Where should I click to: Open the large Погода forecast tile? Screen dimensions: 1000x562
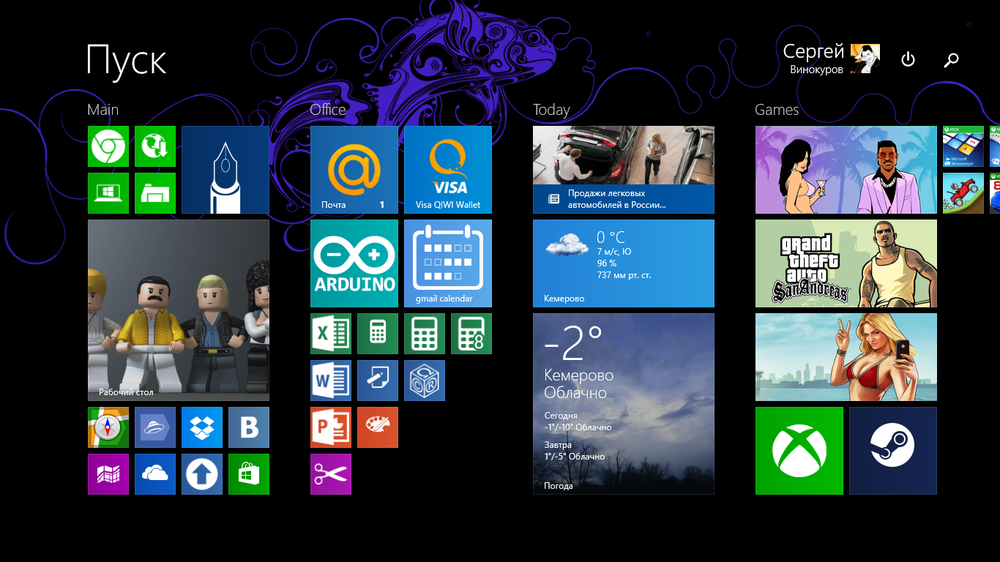624,404
